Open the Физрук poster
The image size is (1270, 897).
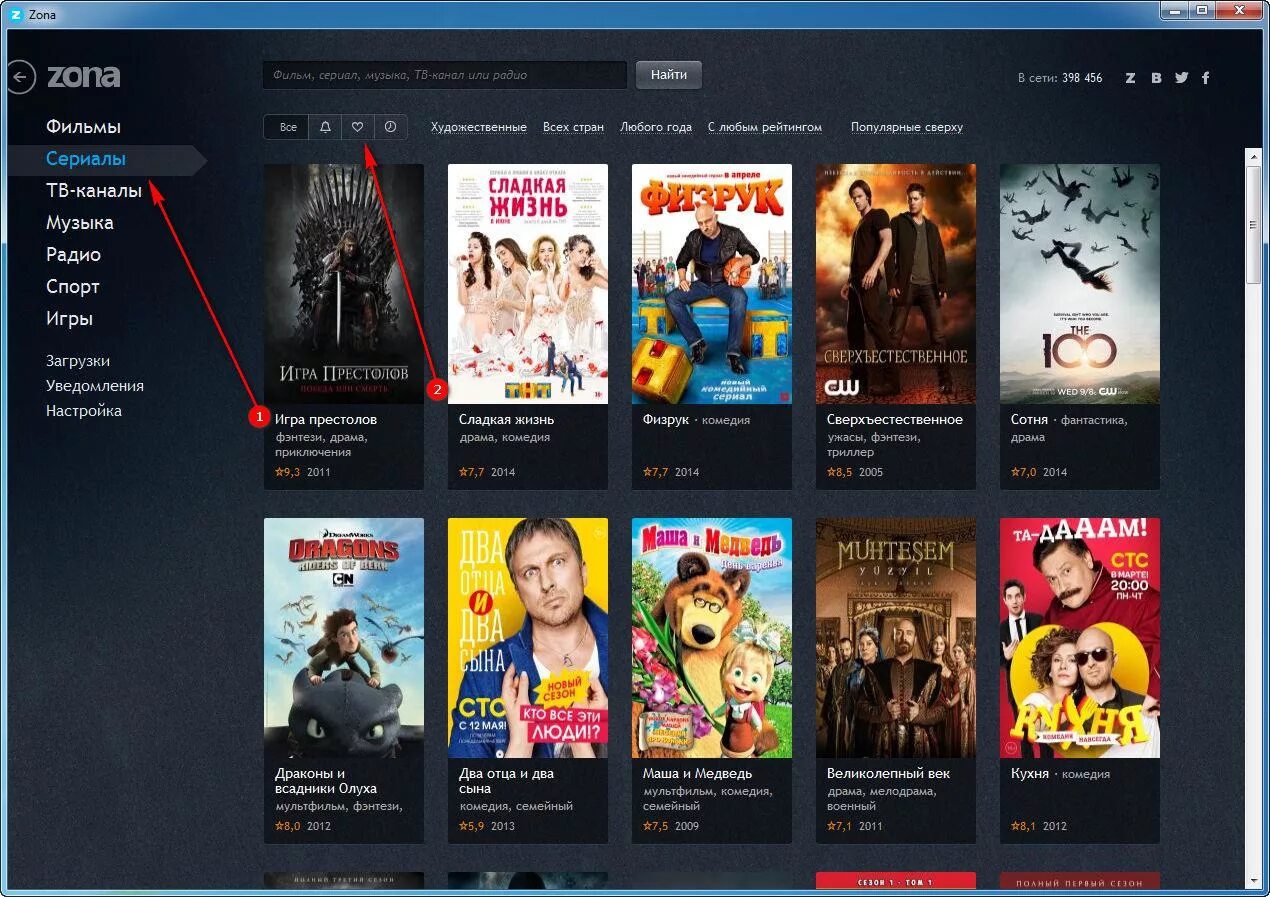click(x=712, y=284)
